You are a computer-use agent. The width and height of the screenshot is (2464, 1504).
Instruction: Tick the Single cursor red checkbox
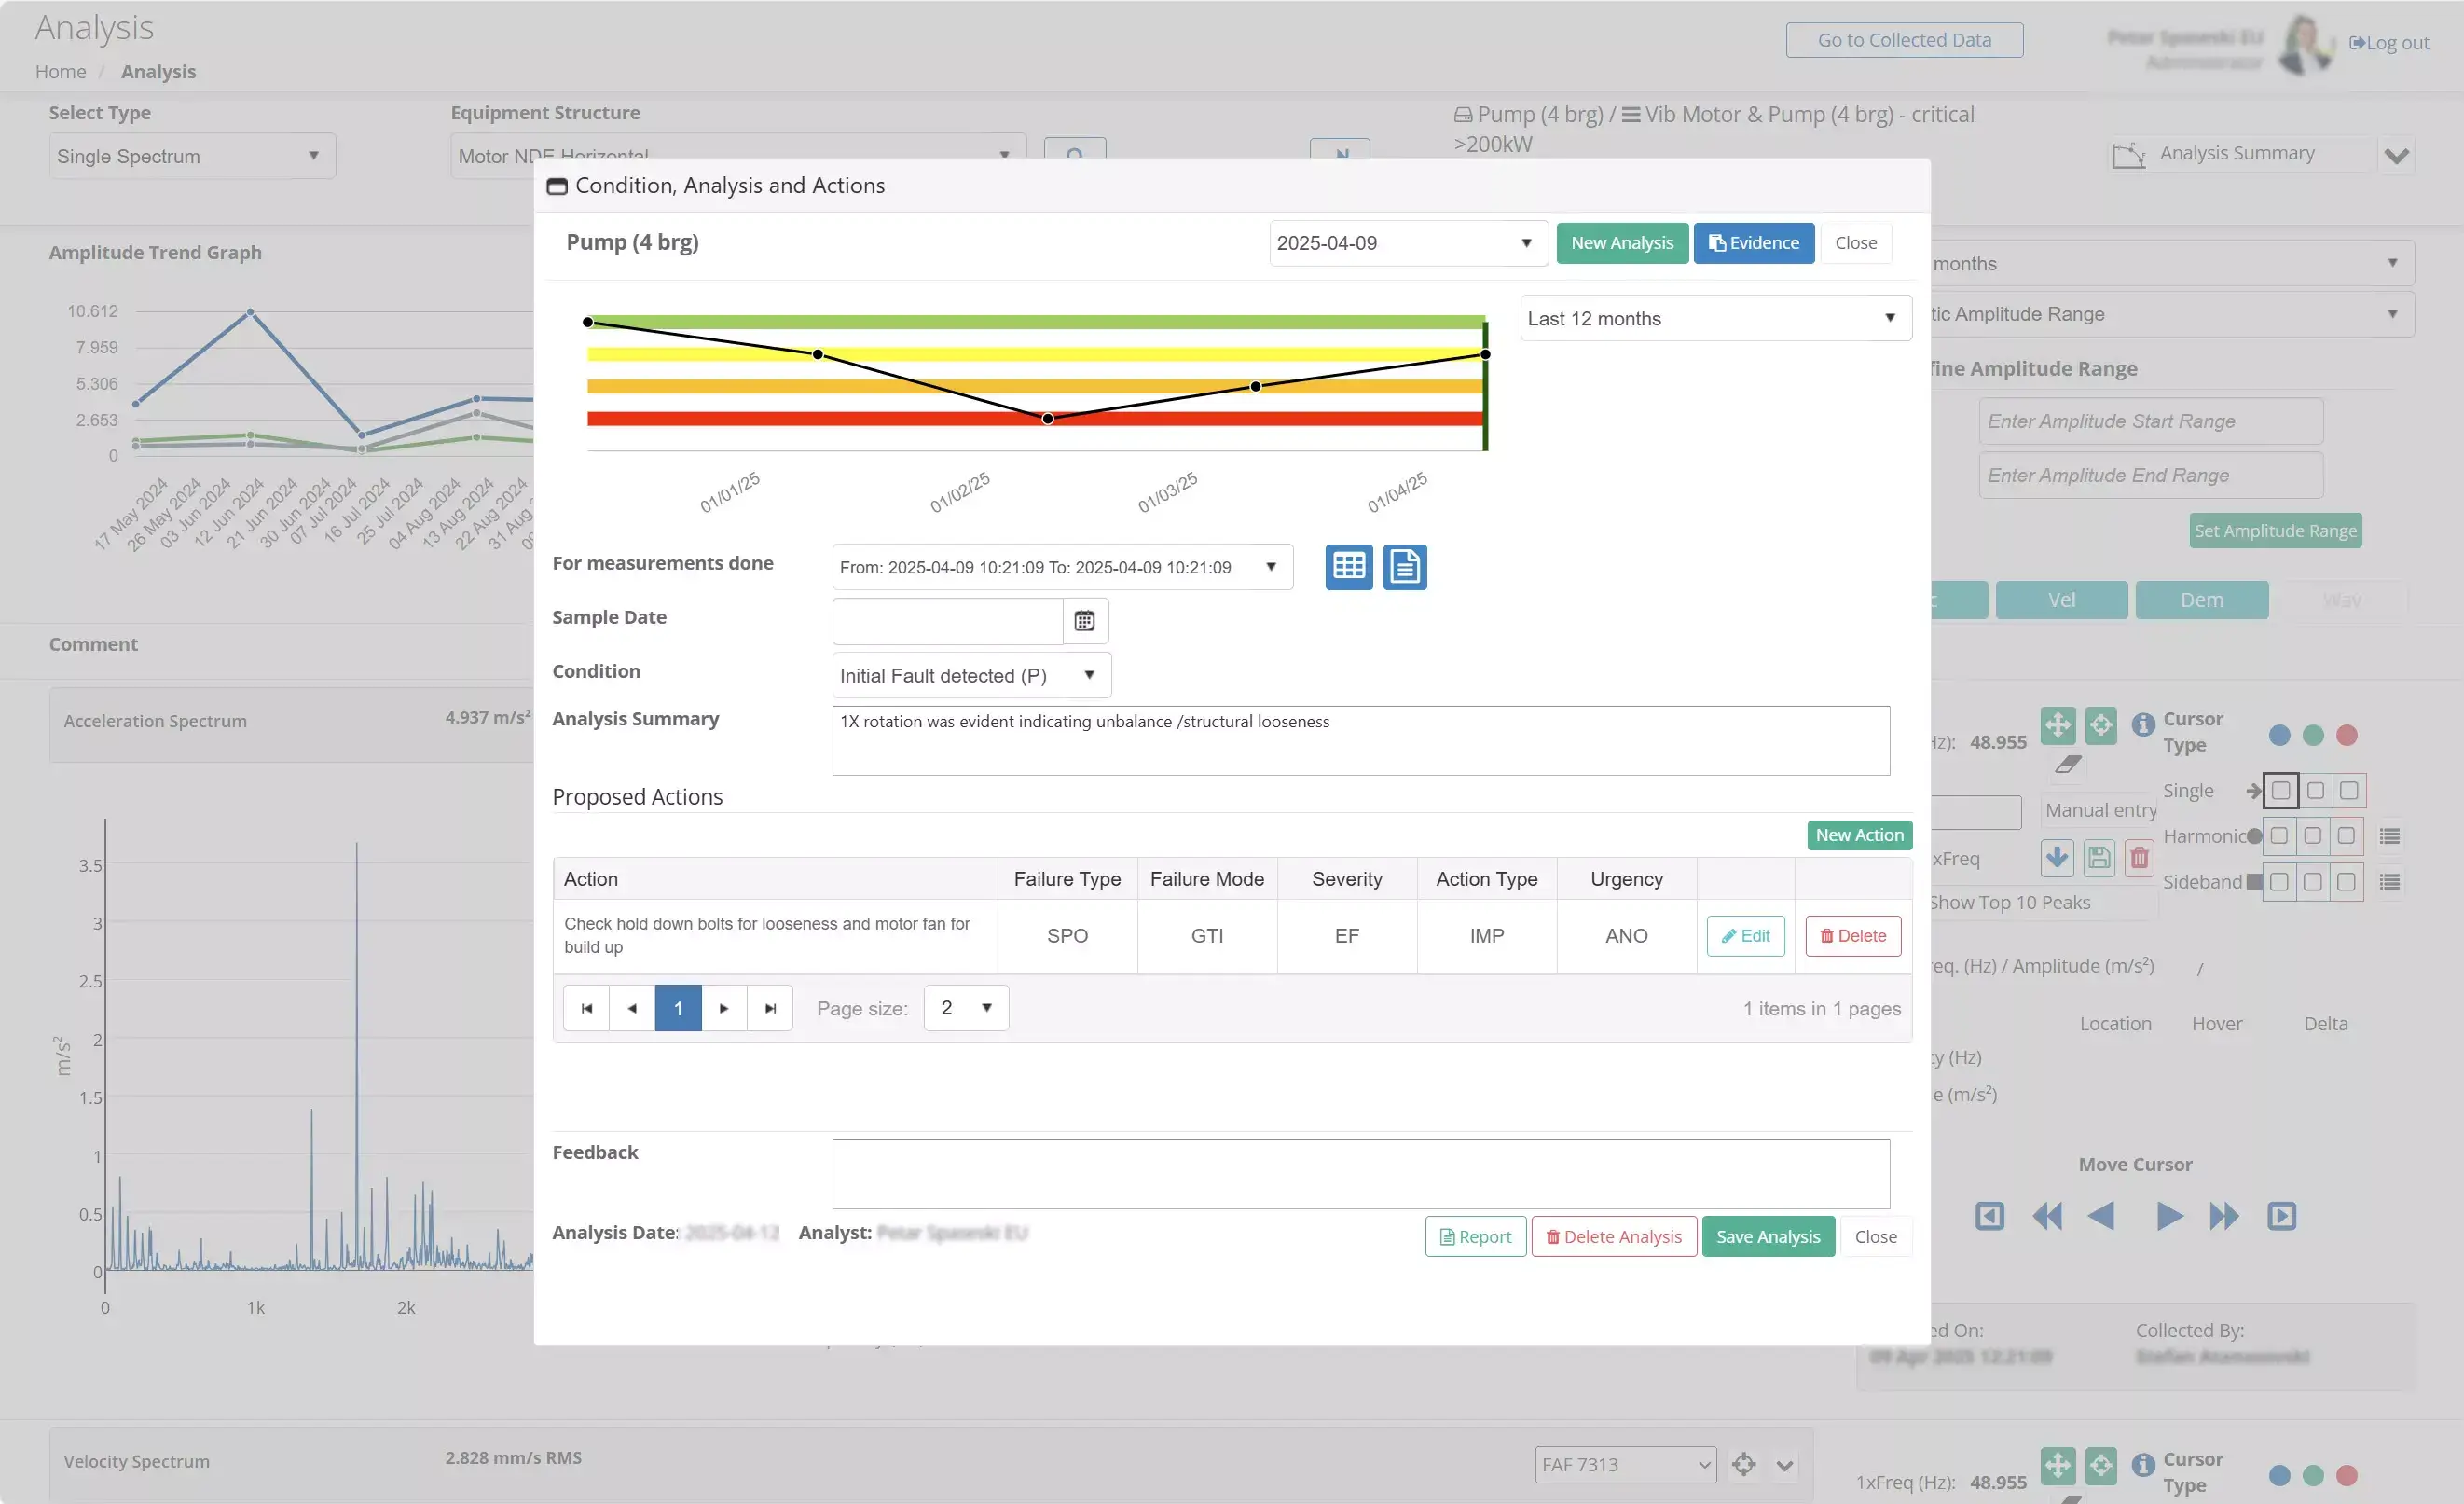pos(2348,791)
